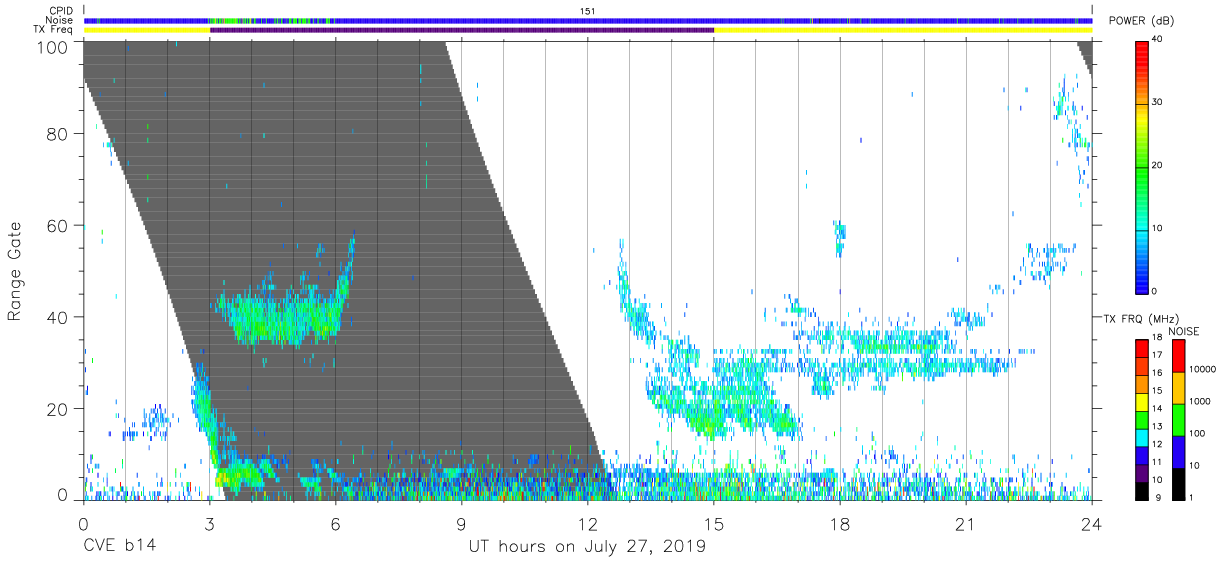Click the cyan band of the TX FRQ color bar
This screenshot has height=567, width=1228.
[x=1142, y=438]
